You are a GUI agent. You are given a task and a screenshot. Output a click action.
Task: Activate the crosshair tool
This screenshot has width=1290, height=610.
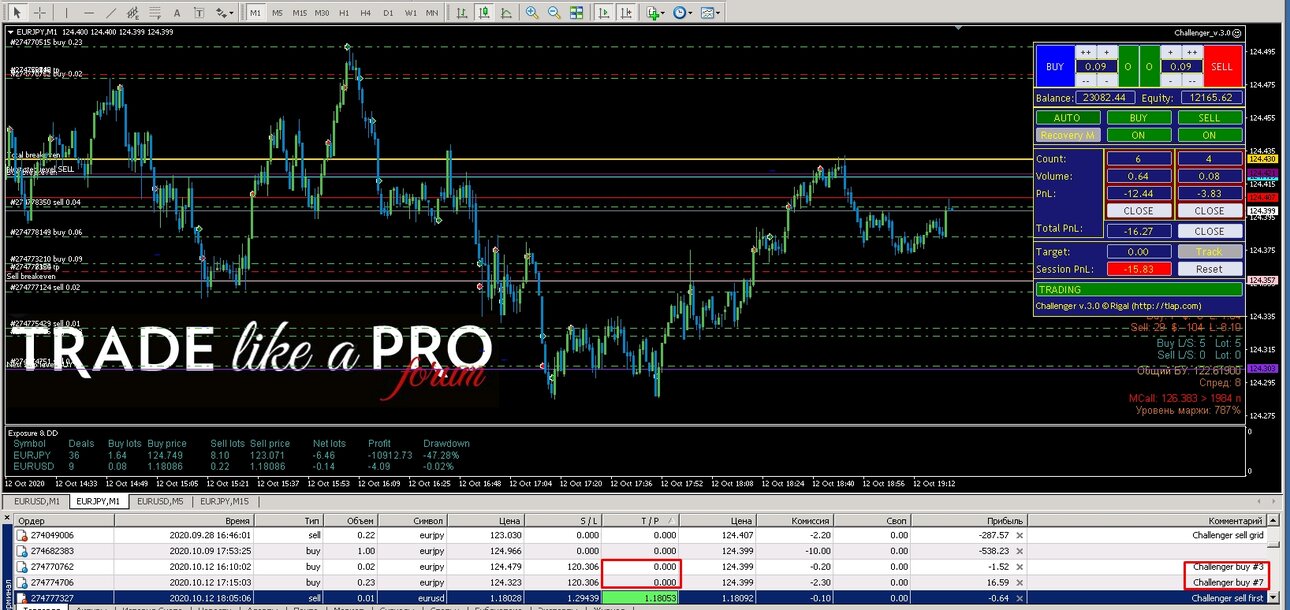pos(40,13)
